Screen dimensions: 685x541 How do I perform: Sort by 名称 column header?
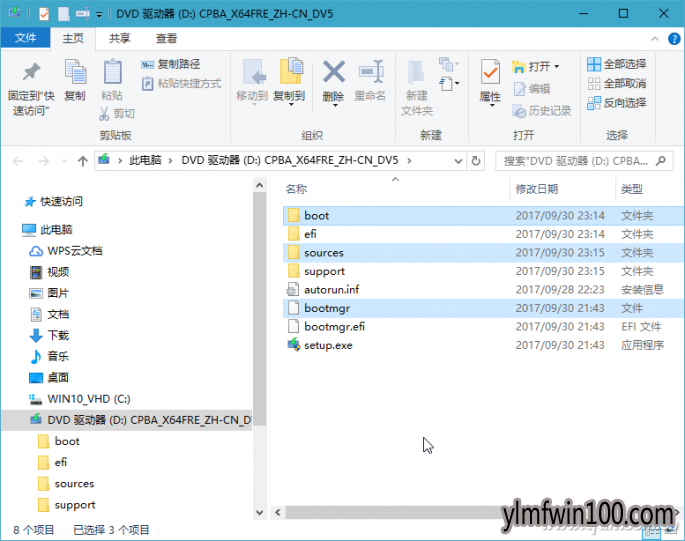pos(296,189)
